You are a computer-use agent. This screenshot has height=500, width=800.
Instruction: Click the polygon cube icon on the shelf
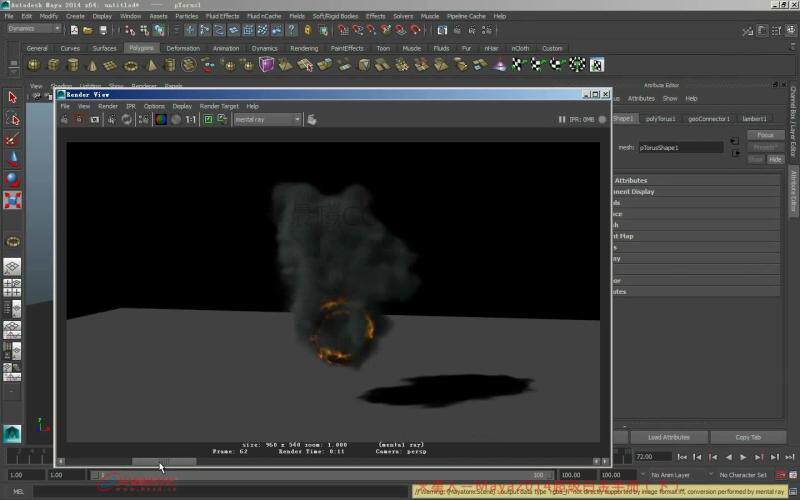point(52,65)
